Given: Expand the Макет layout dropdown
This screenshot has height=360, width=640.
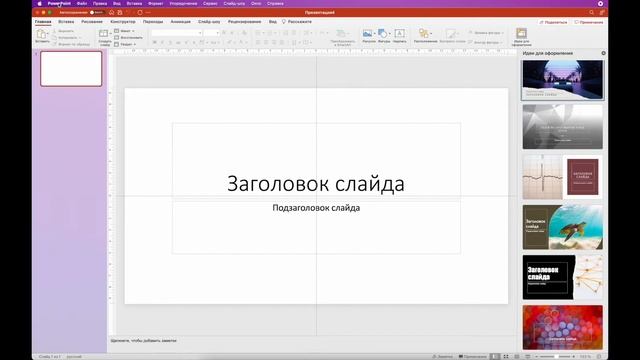Looking at the screenshot, I should pos(124,31).
